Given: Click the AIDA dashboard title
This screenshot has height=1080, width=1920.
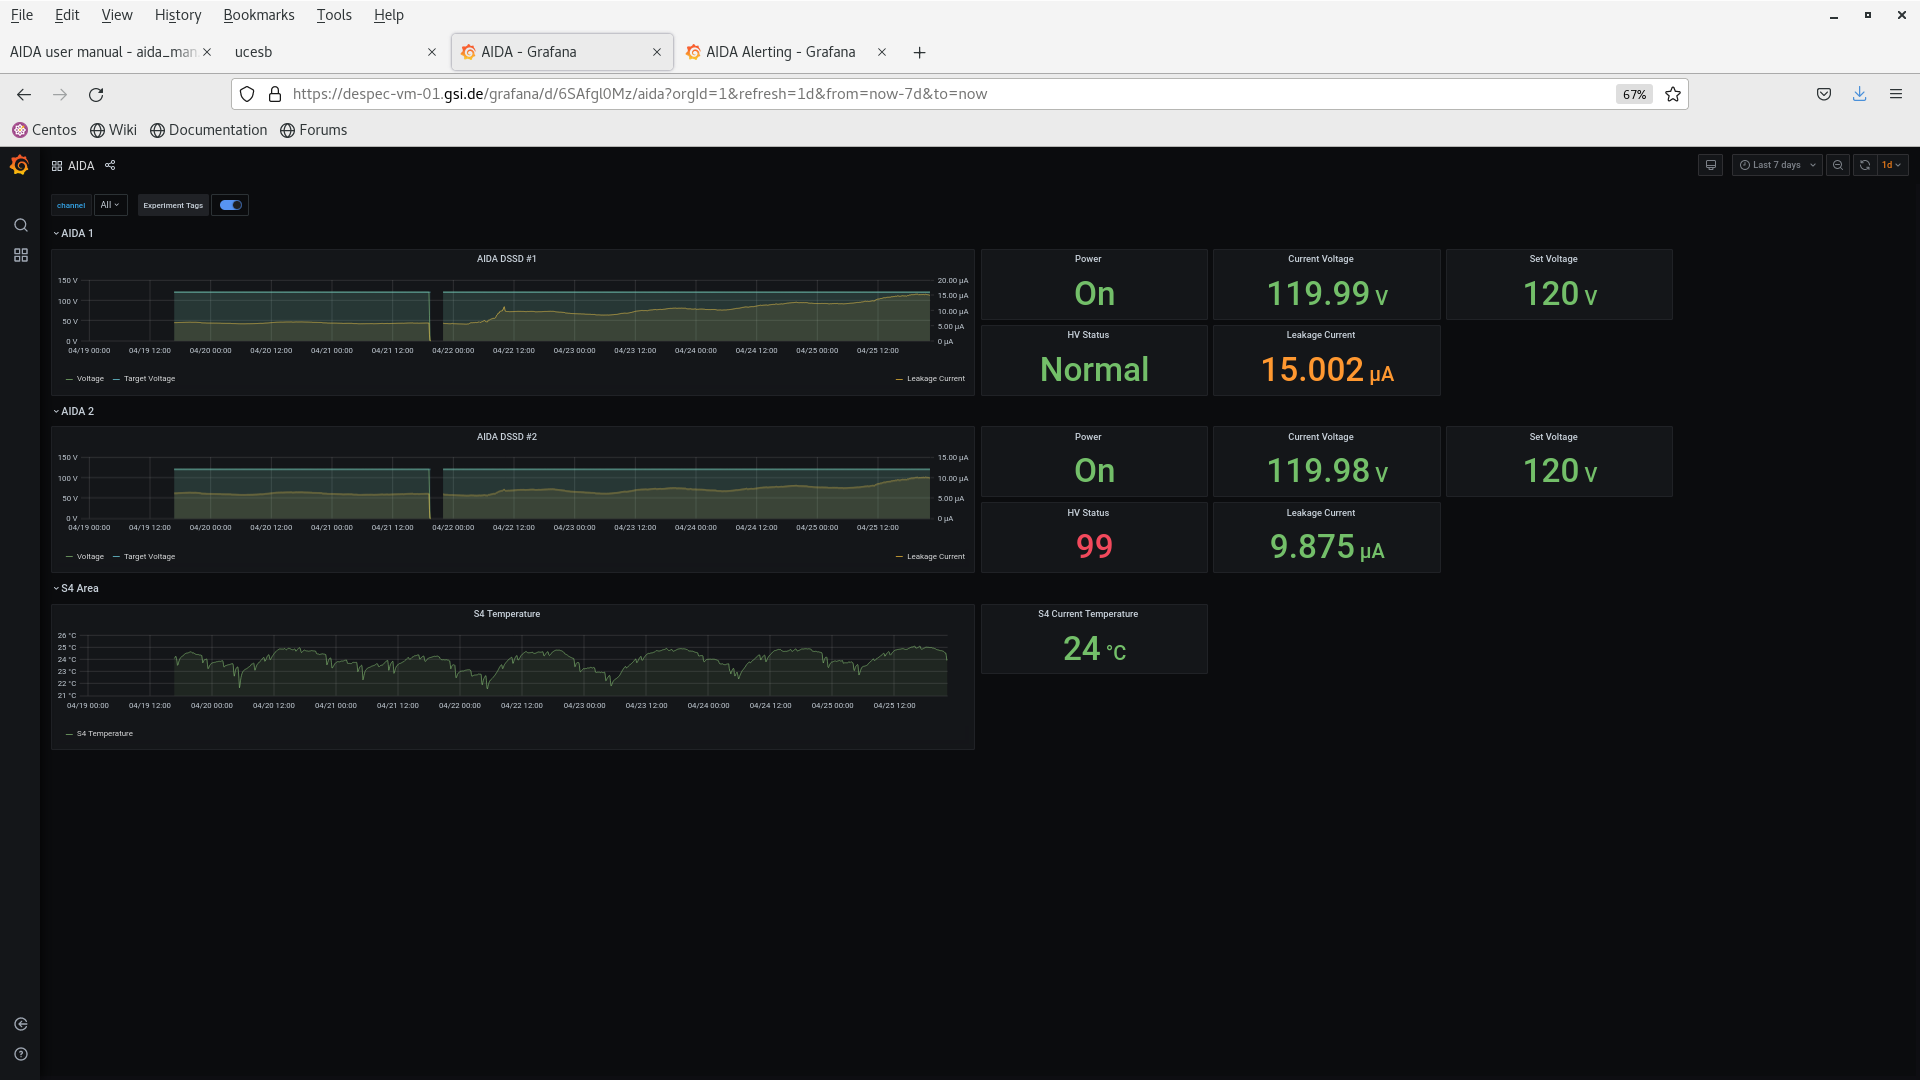Looking at the screenshot, I should (81, 166).
